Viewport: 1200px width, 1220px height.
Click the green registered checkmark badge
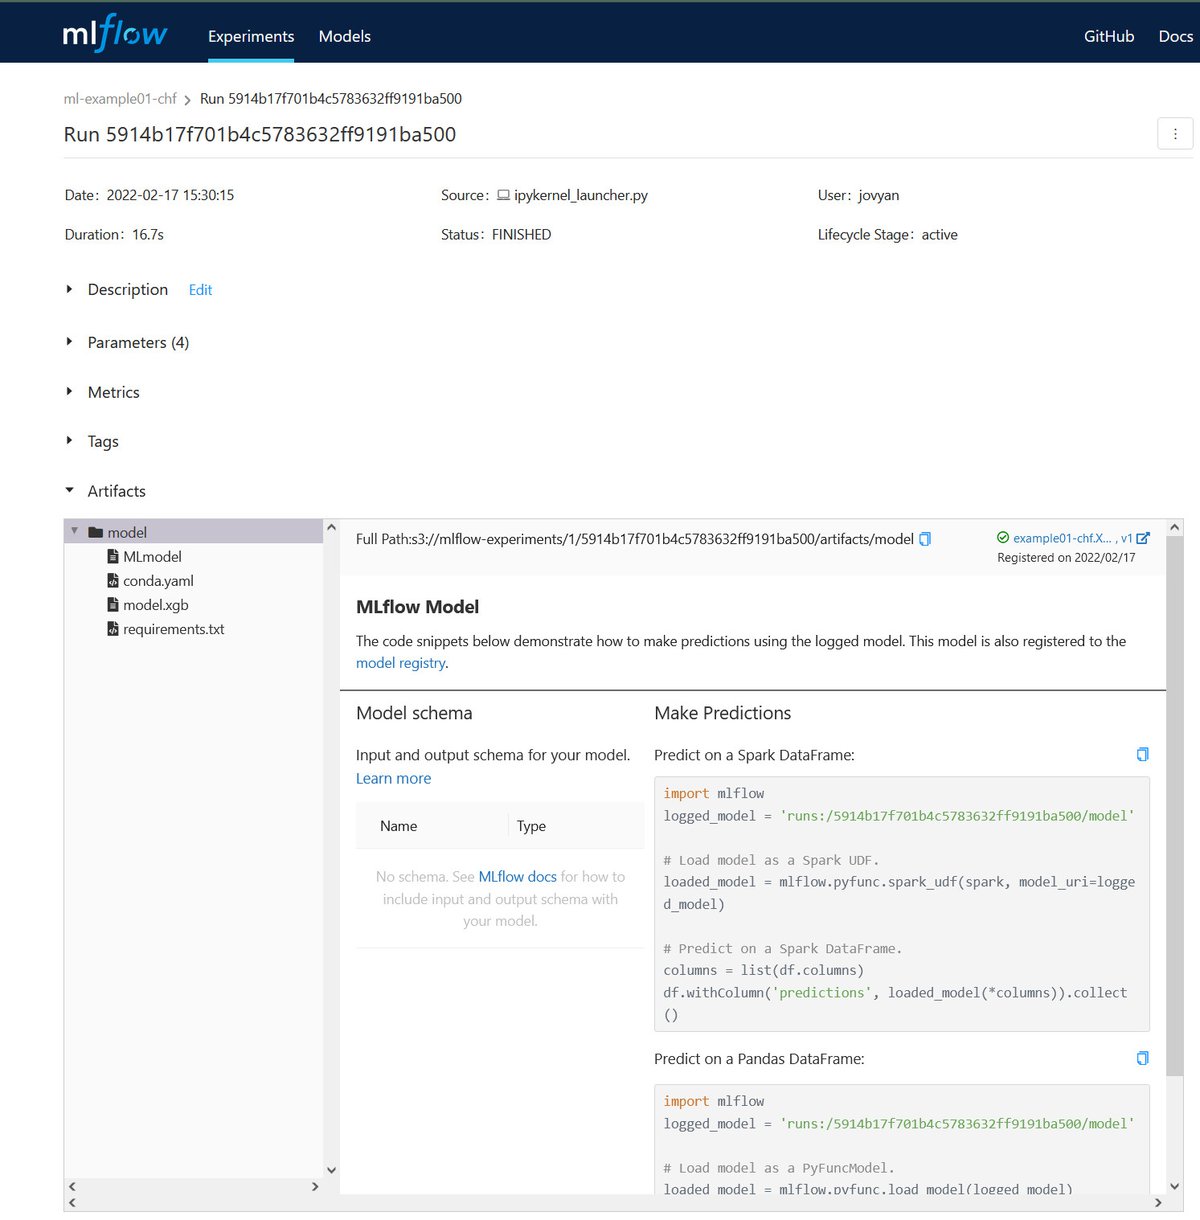click(x=1003, y=537)
